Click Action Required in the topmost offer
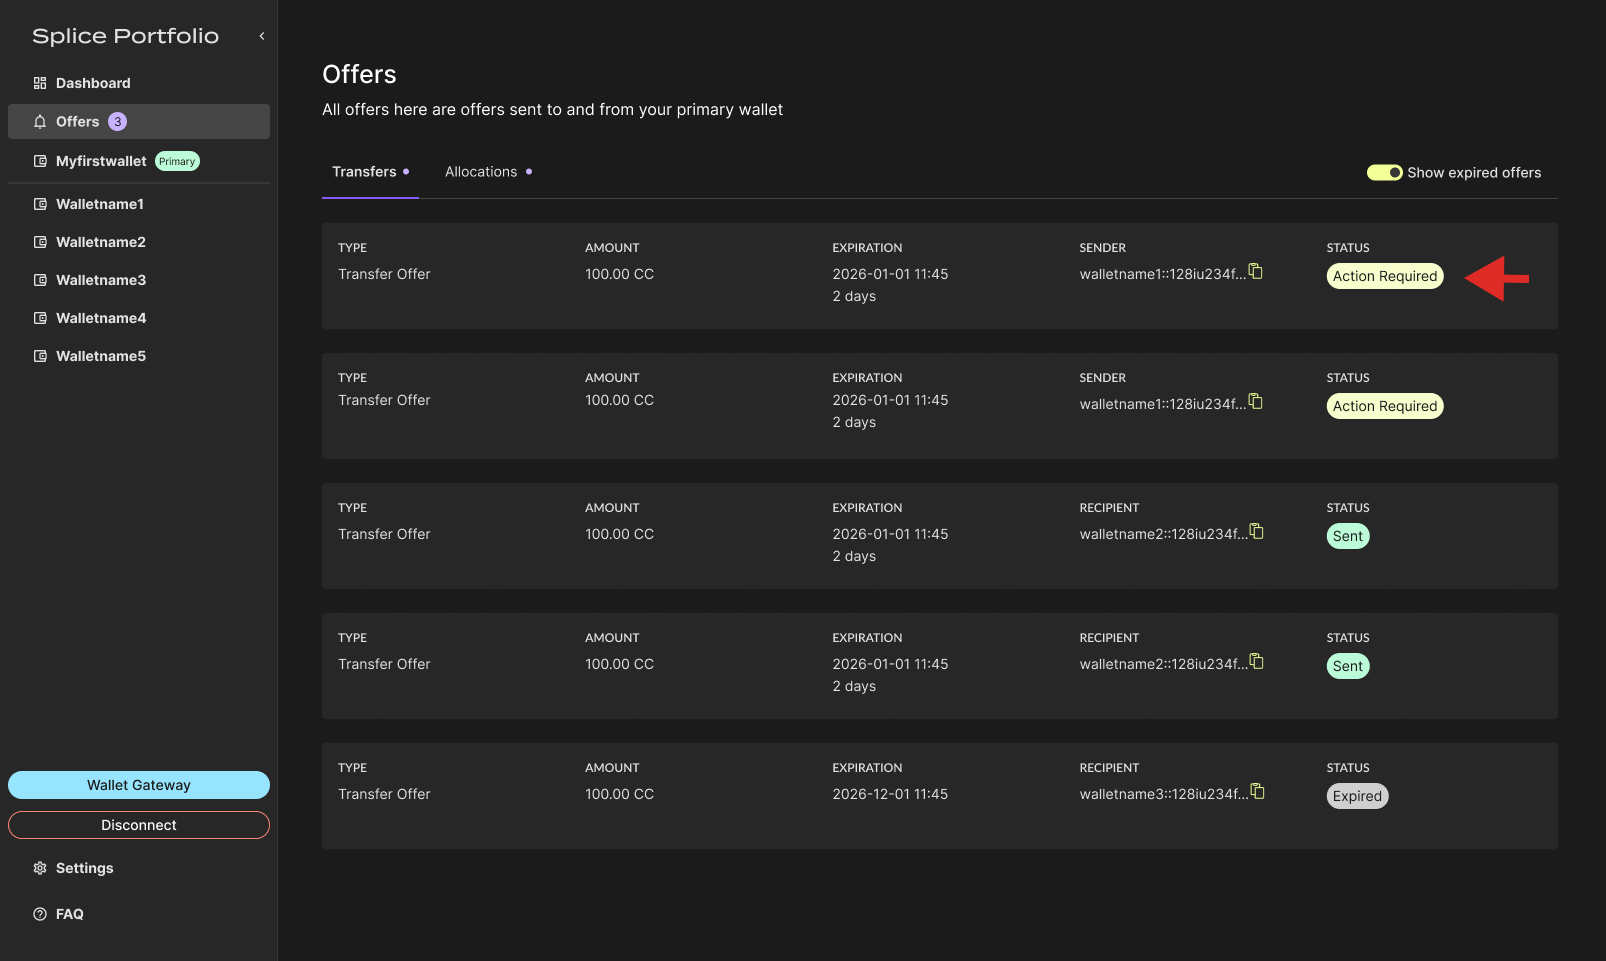 coord(1385,276)
